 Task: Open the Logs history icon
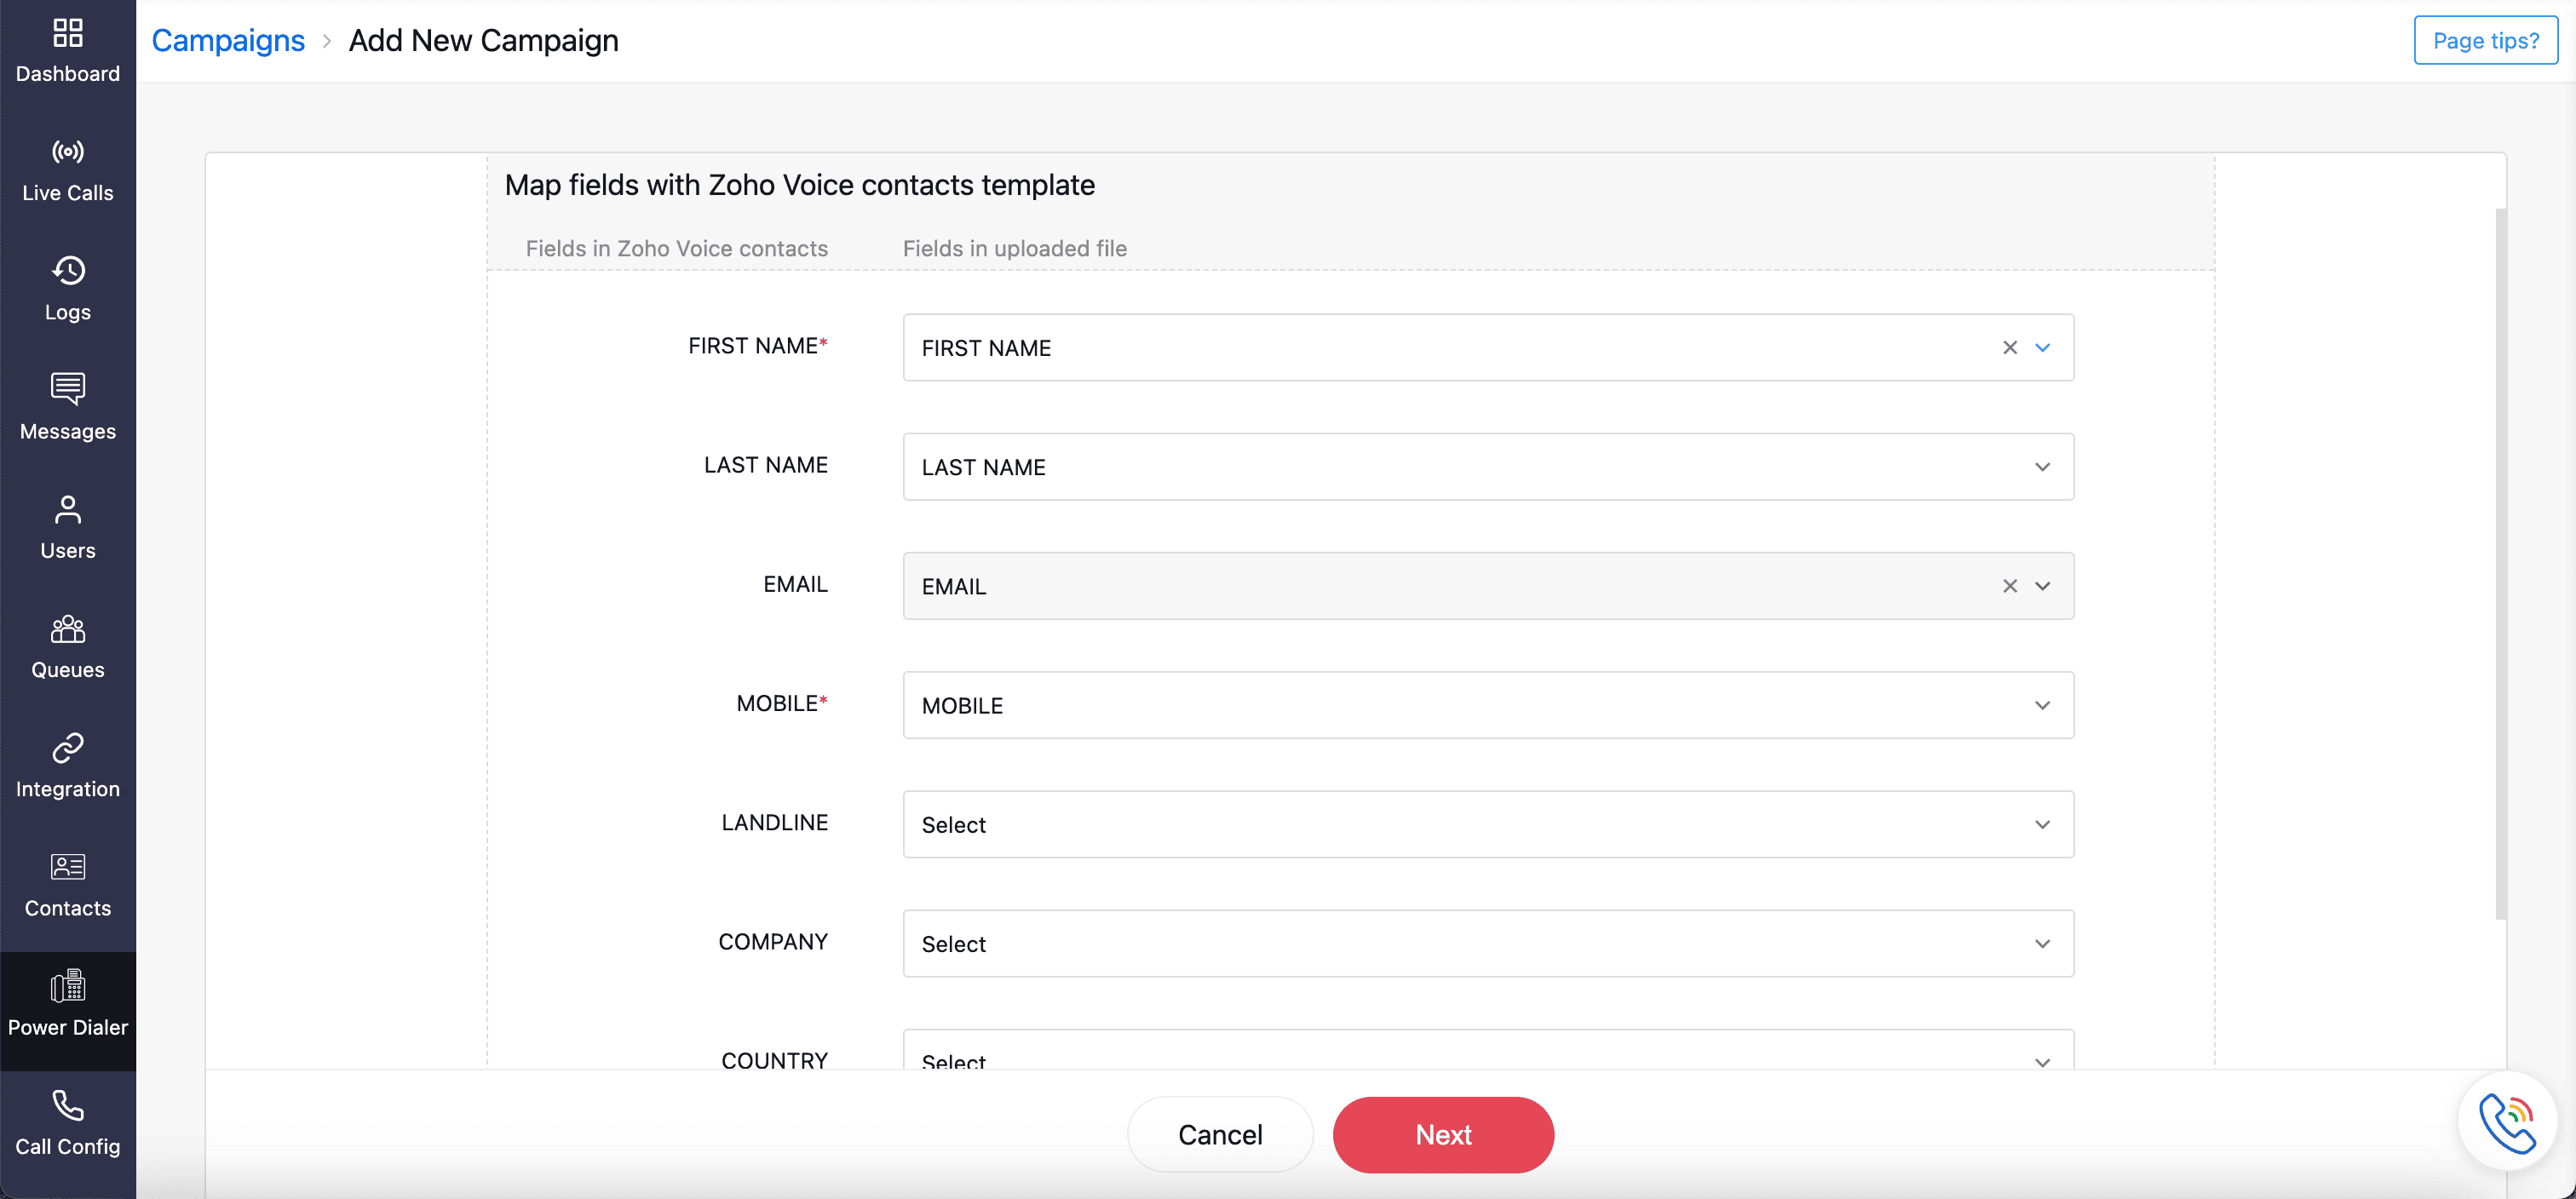coord(67,271)
